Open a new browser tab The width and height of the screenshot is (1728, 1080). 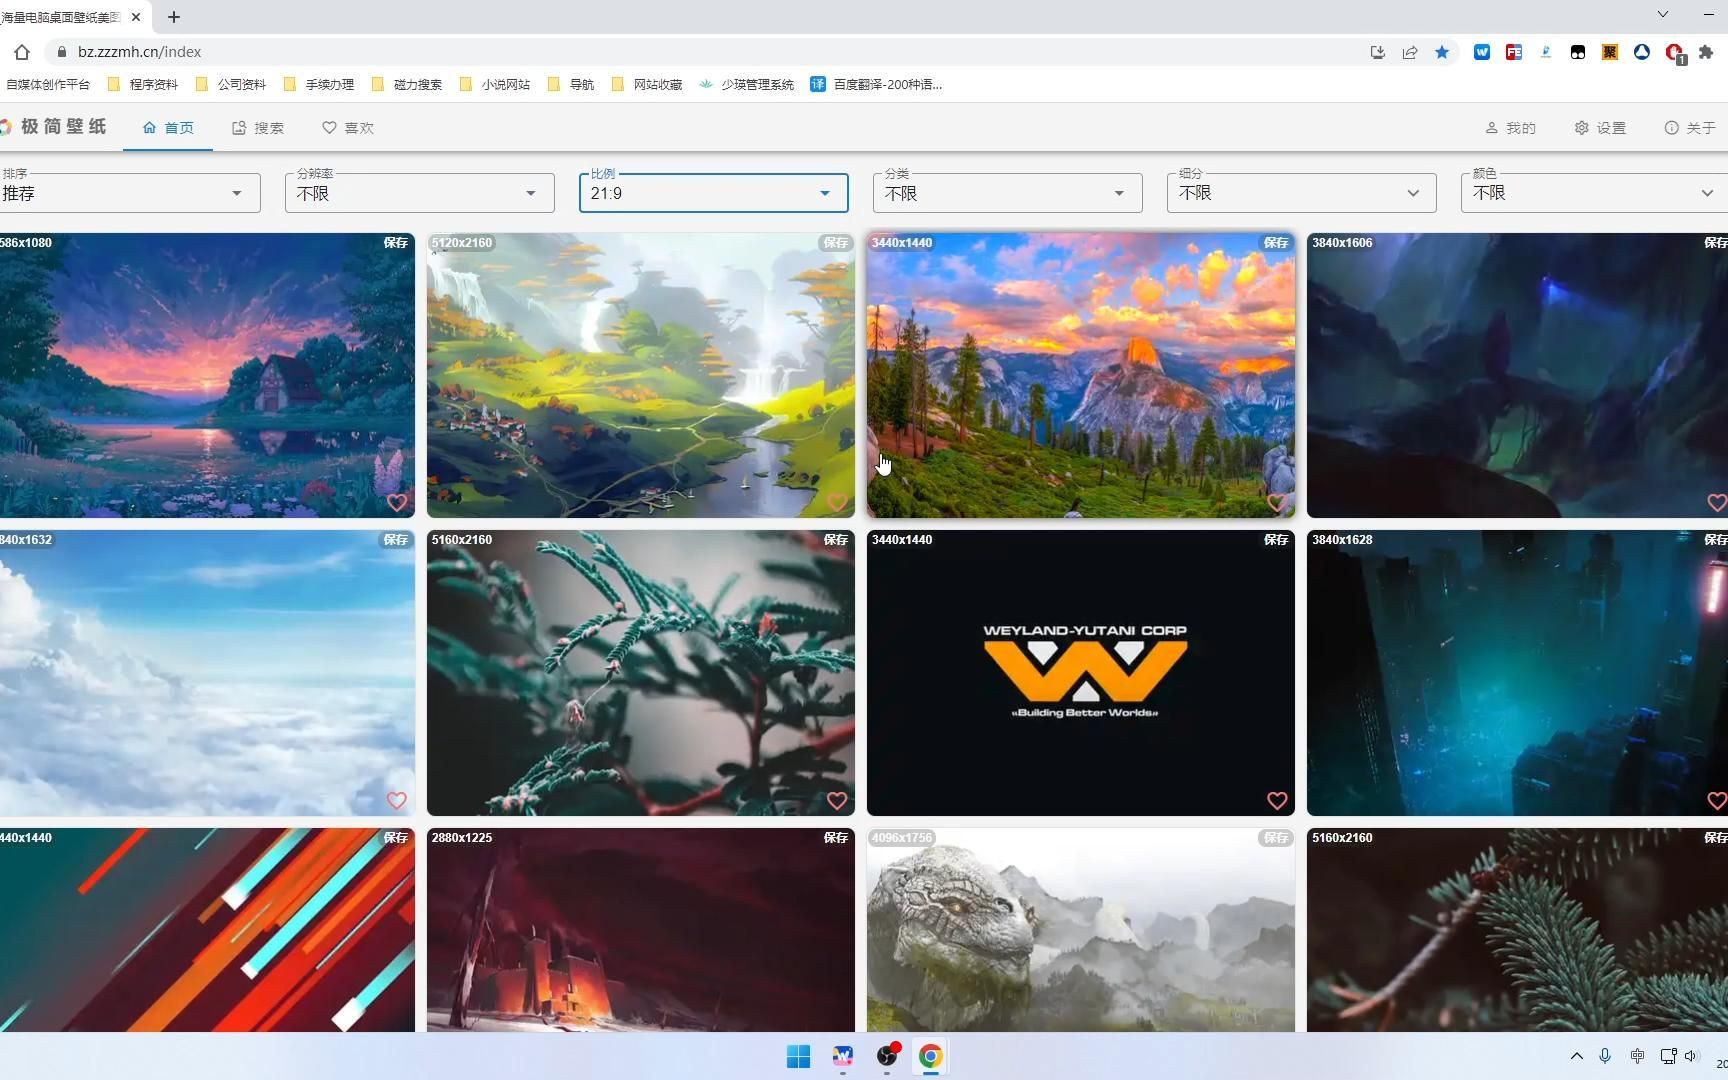point(174,17)
